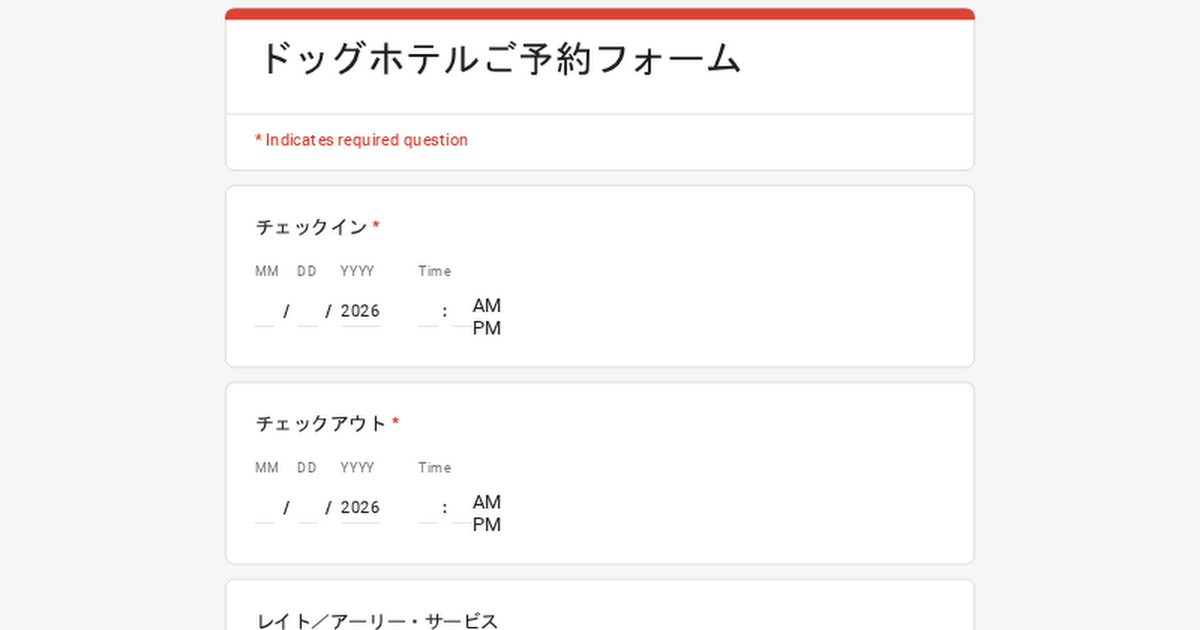This screenshot has height=630, width=1200.
Task: Click the check-in month (MM) field
Action: (265, 311)
